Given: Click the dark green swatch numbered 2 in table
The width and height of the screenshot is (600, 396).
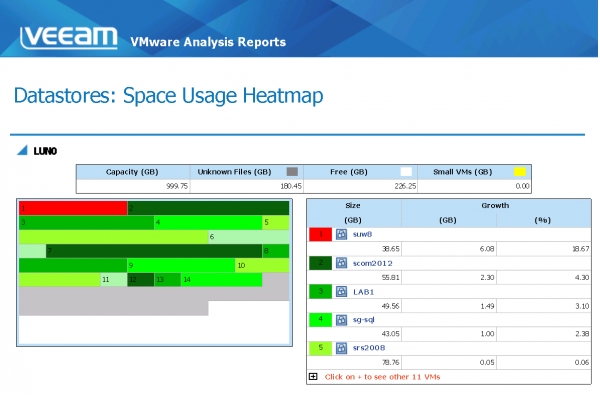Looking at the screenshot, I should click(x=320, y=263).
